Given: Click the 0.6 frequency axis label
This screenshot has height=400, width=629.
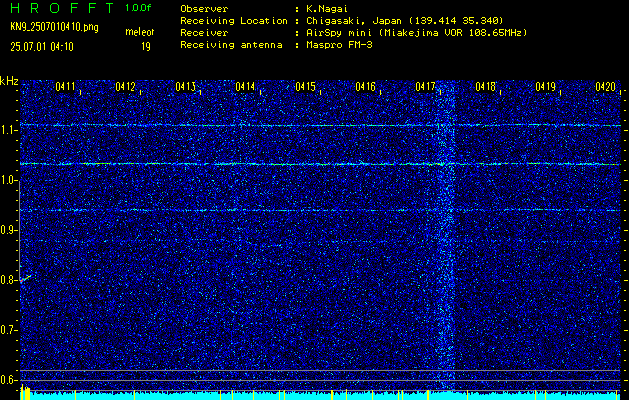Looking at the screenshot, I should [x=8, y=380].
